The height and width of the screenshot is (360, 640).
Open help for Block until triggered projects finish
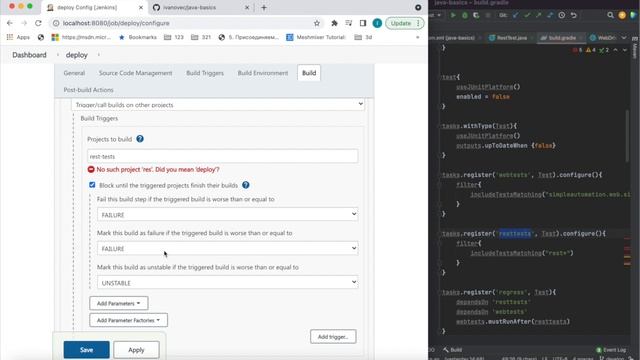click(x=246, y=185)
